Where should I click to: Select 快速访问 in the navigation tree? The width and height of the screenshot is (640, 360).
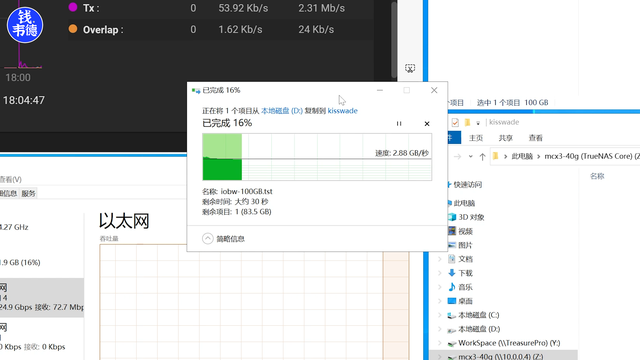468,184
